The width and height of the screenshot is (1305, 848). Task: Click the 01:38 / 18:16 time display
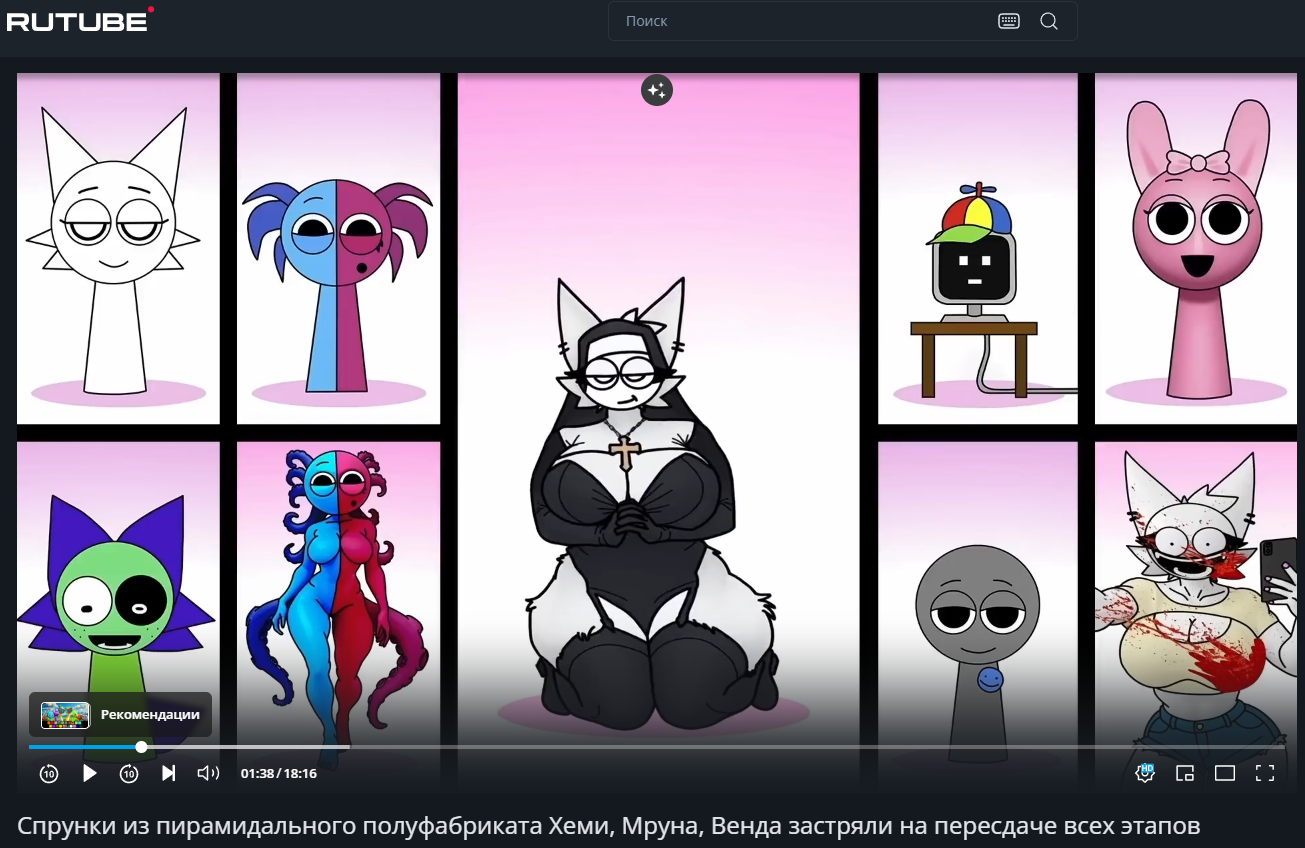[x=279, y=773]
